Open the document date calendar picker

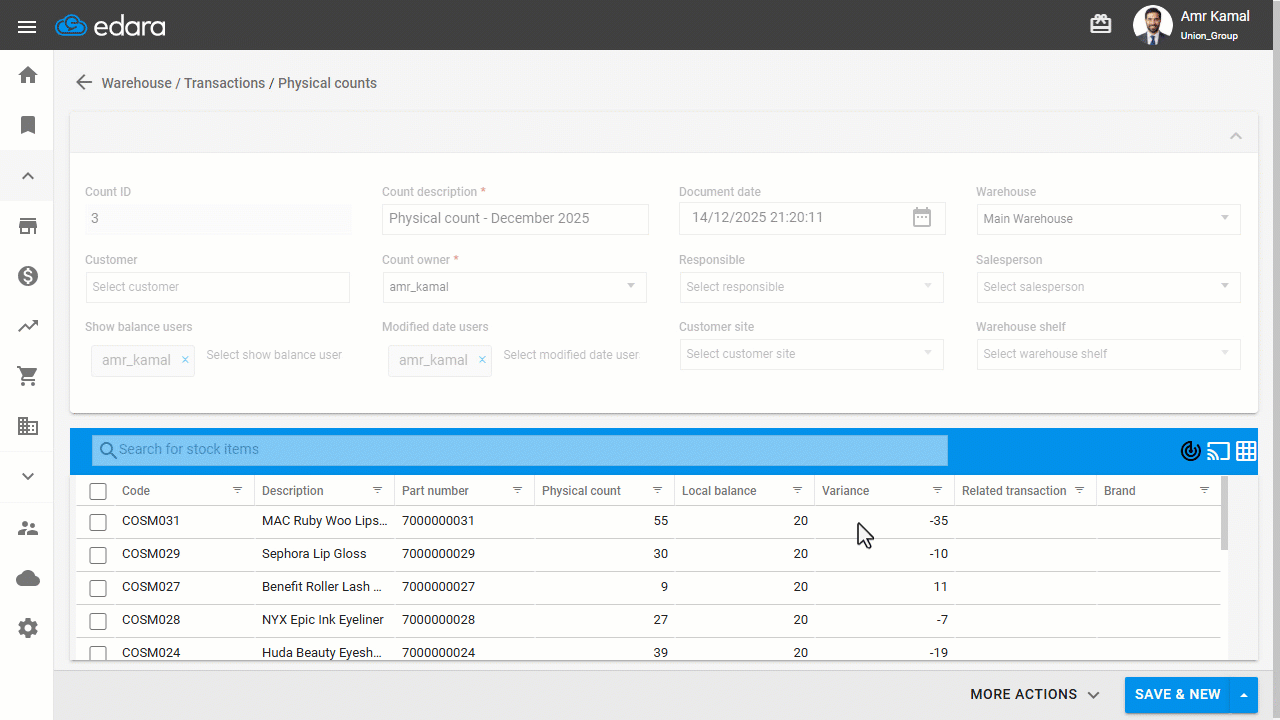pos(922,217)
